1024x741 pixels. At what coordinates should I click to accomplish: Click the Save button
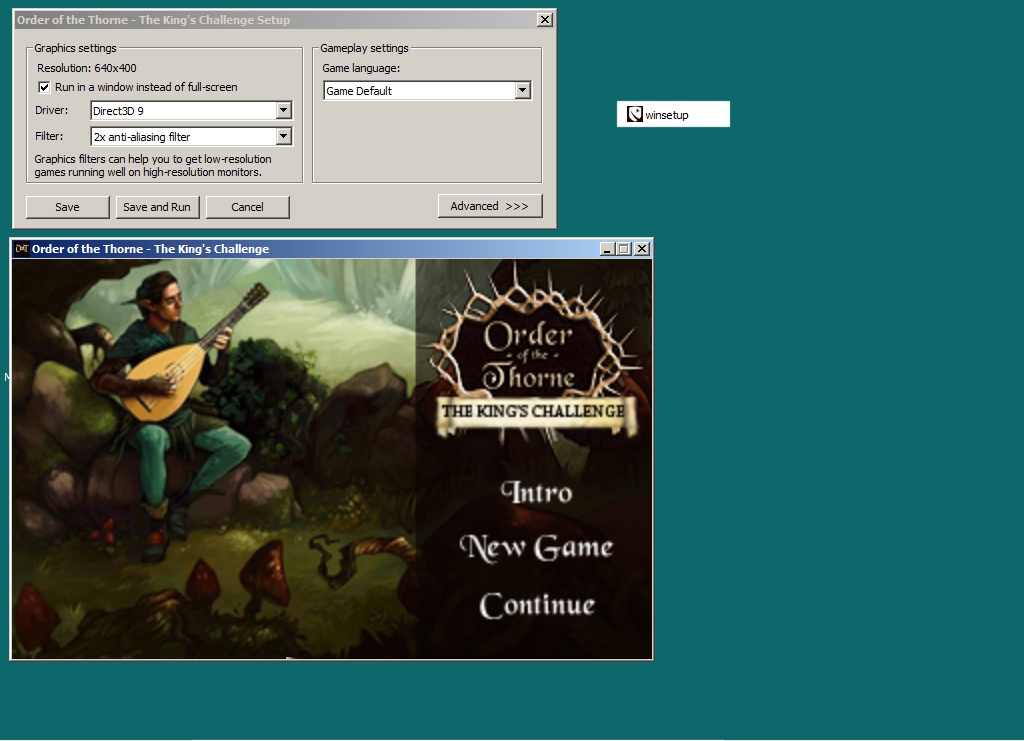click(67, 207)
